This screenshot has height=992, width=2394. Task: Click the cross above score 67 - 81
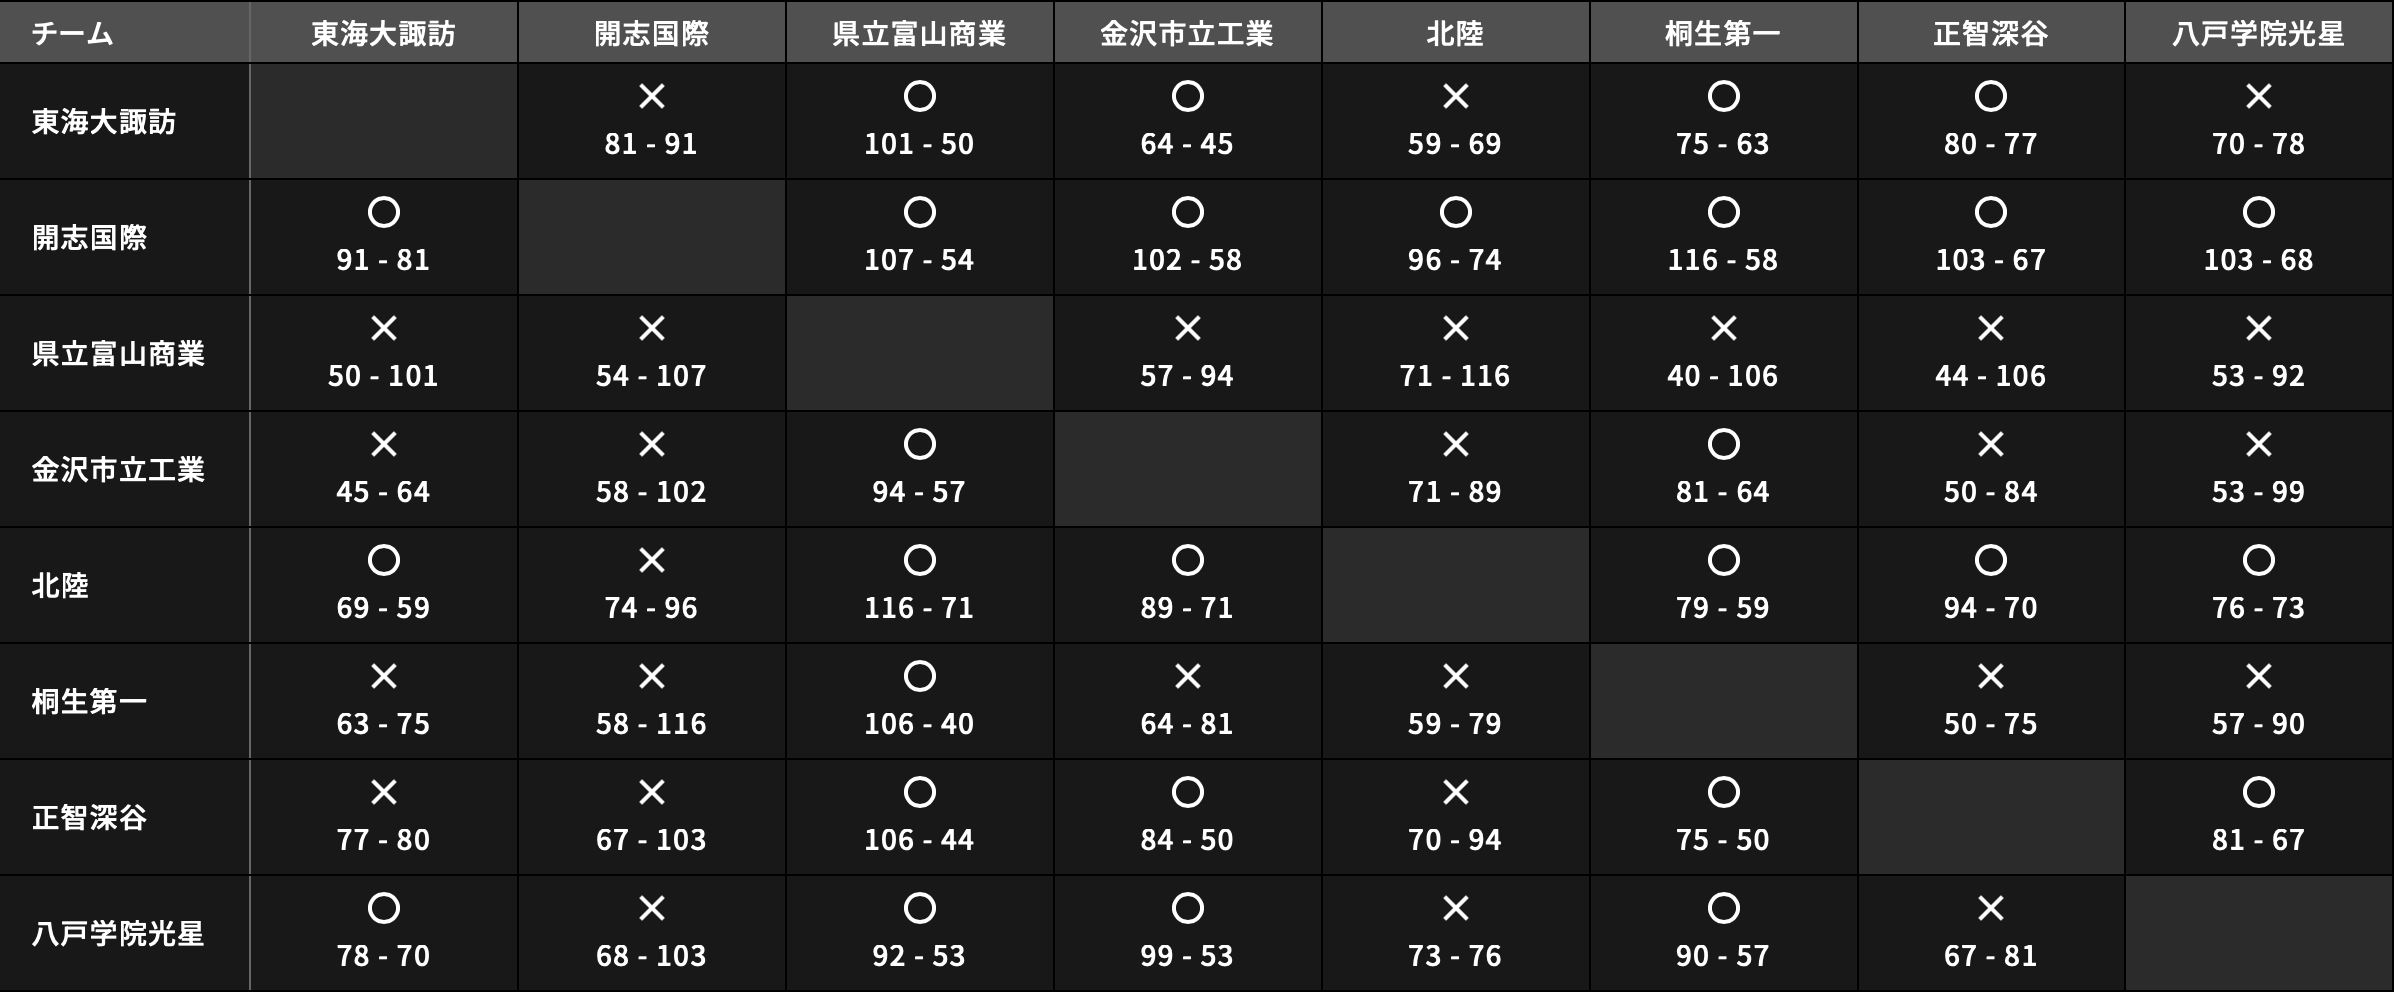1990,909
